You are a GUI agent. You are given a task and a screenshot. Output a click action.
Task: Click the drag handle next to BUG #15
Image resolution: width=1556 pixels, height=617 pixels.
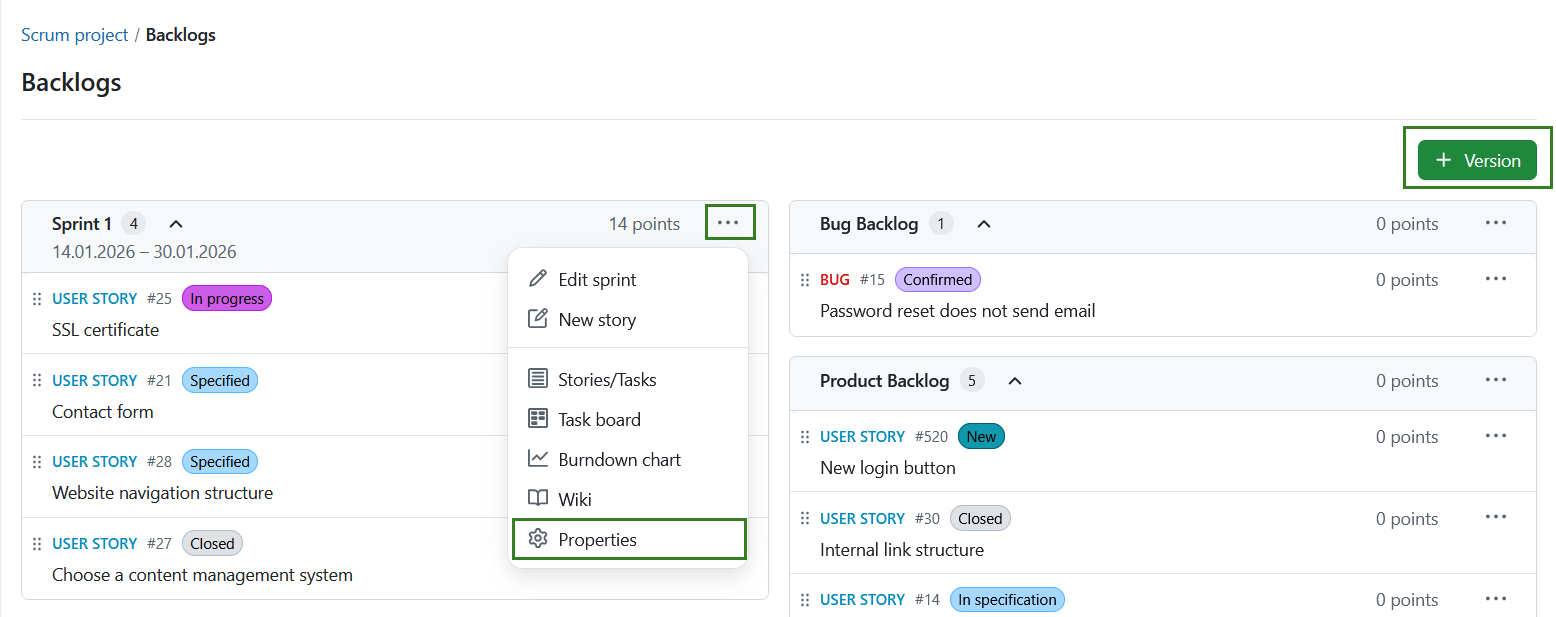tap(806, 279)
